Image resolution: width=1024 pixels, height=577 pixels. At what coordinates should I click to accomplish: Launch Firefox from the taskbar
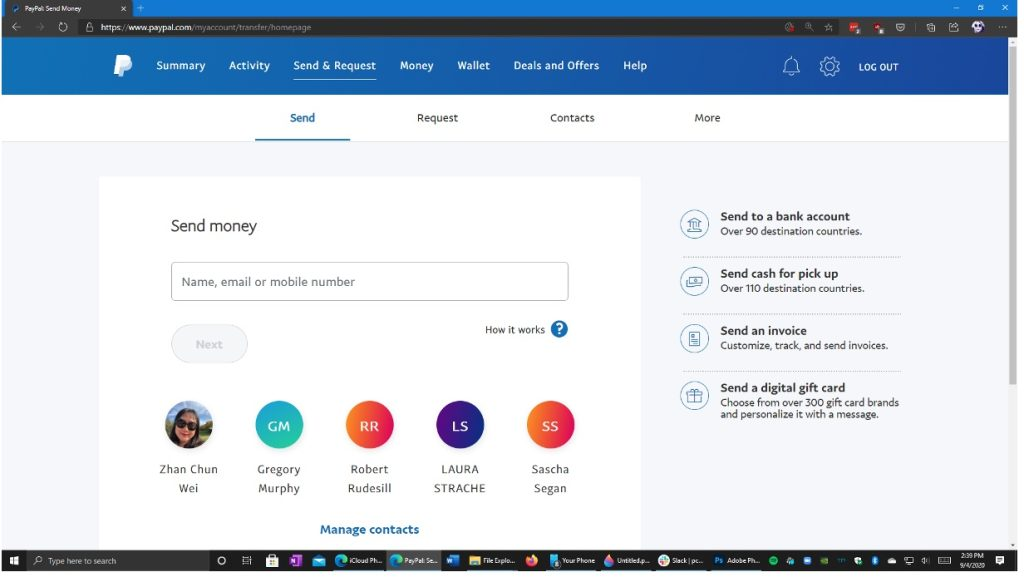pyautogui.click(x=532, y=561)
